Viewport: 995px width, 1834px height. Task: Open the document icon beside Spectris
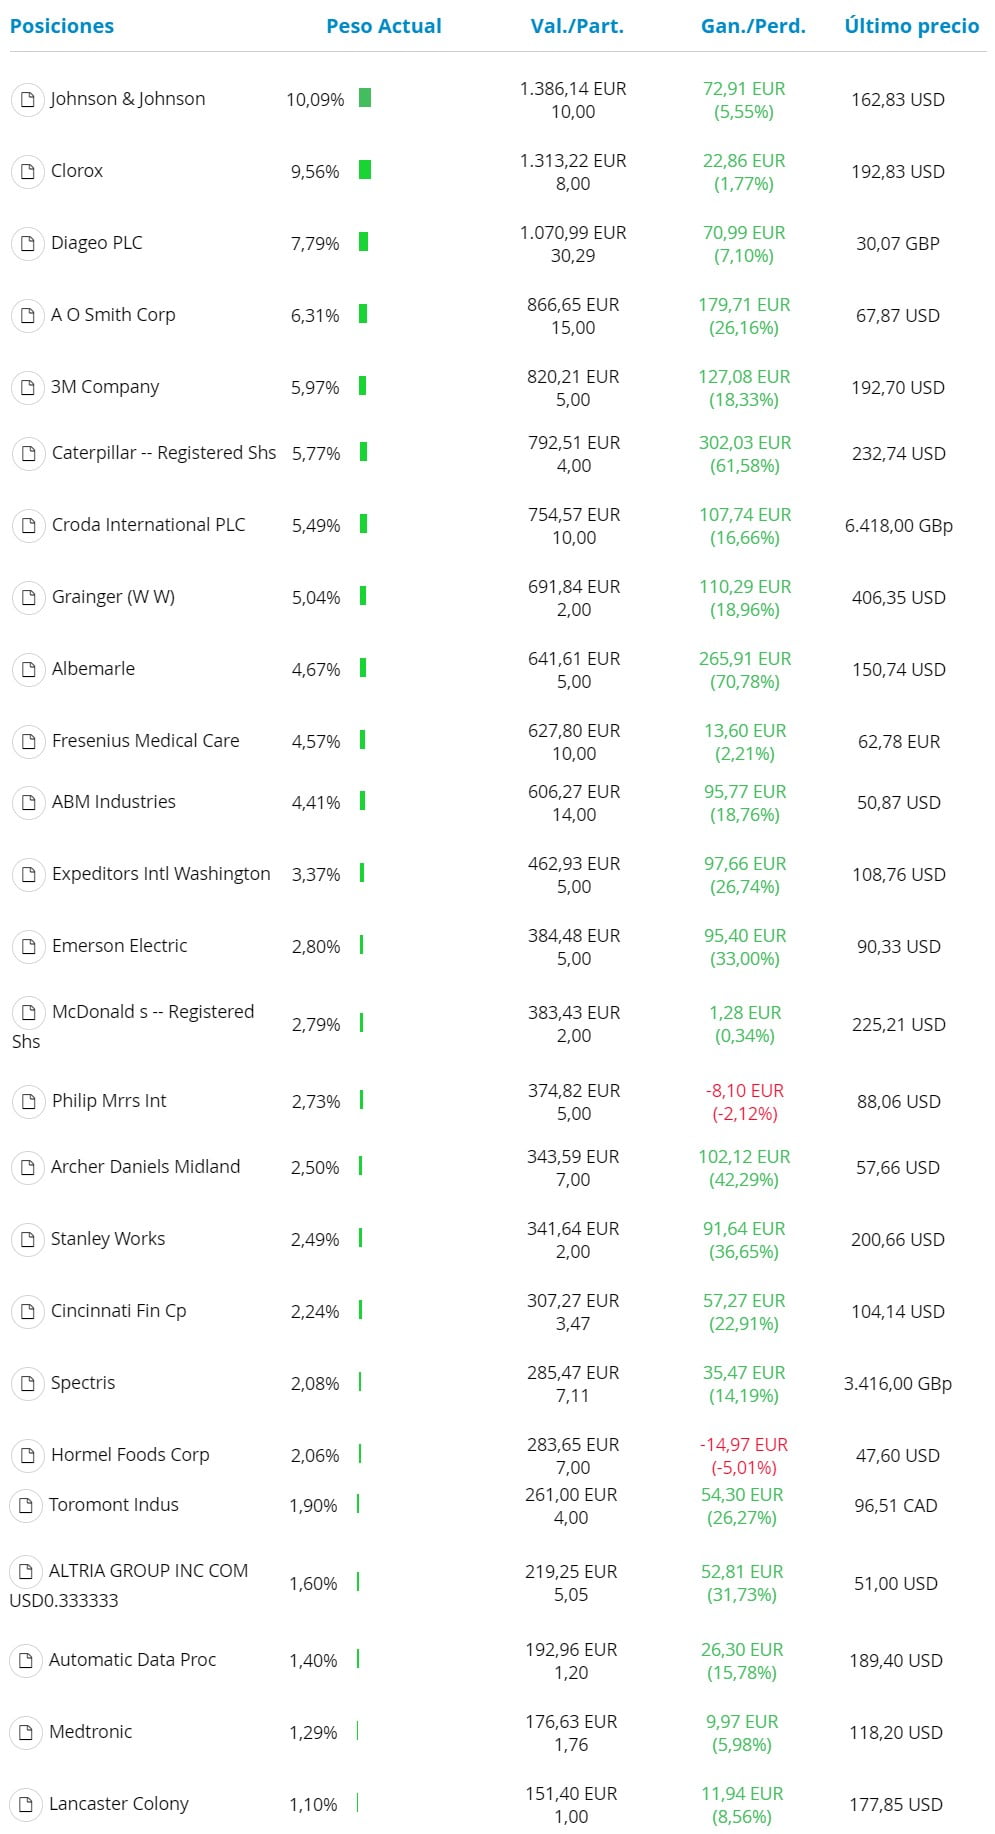pos(28,1383)
